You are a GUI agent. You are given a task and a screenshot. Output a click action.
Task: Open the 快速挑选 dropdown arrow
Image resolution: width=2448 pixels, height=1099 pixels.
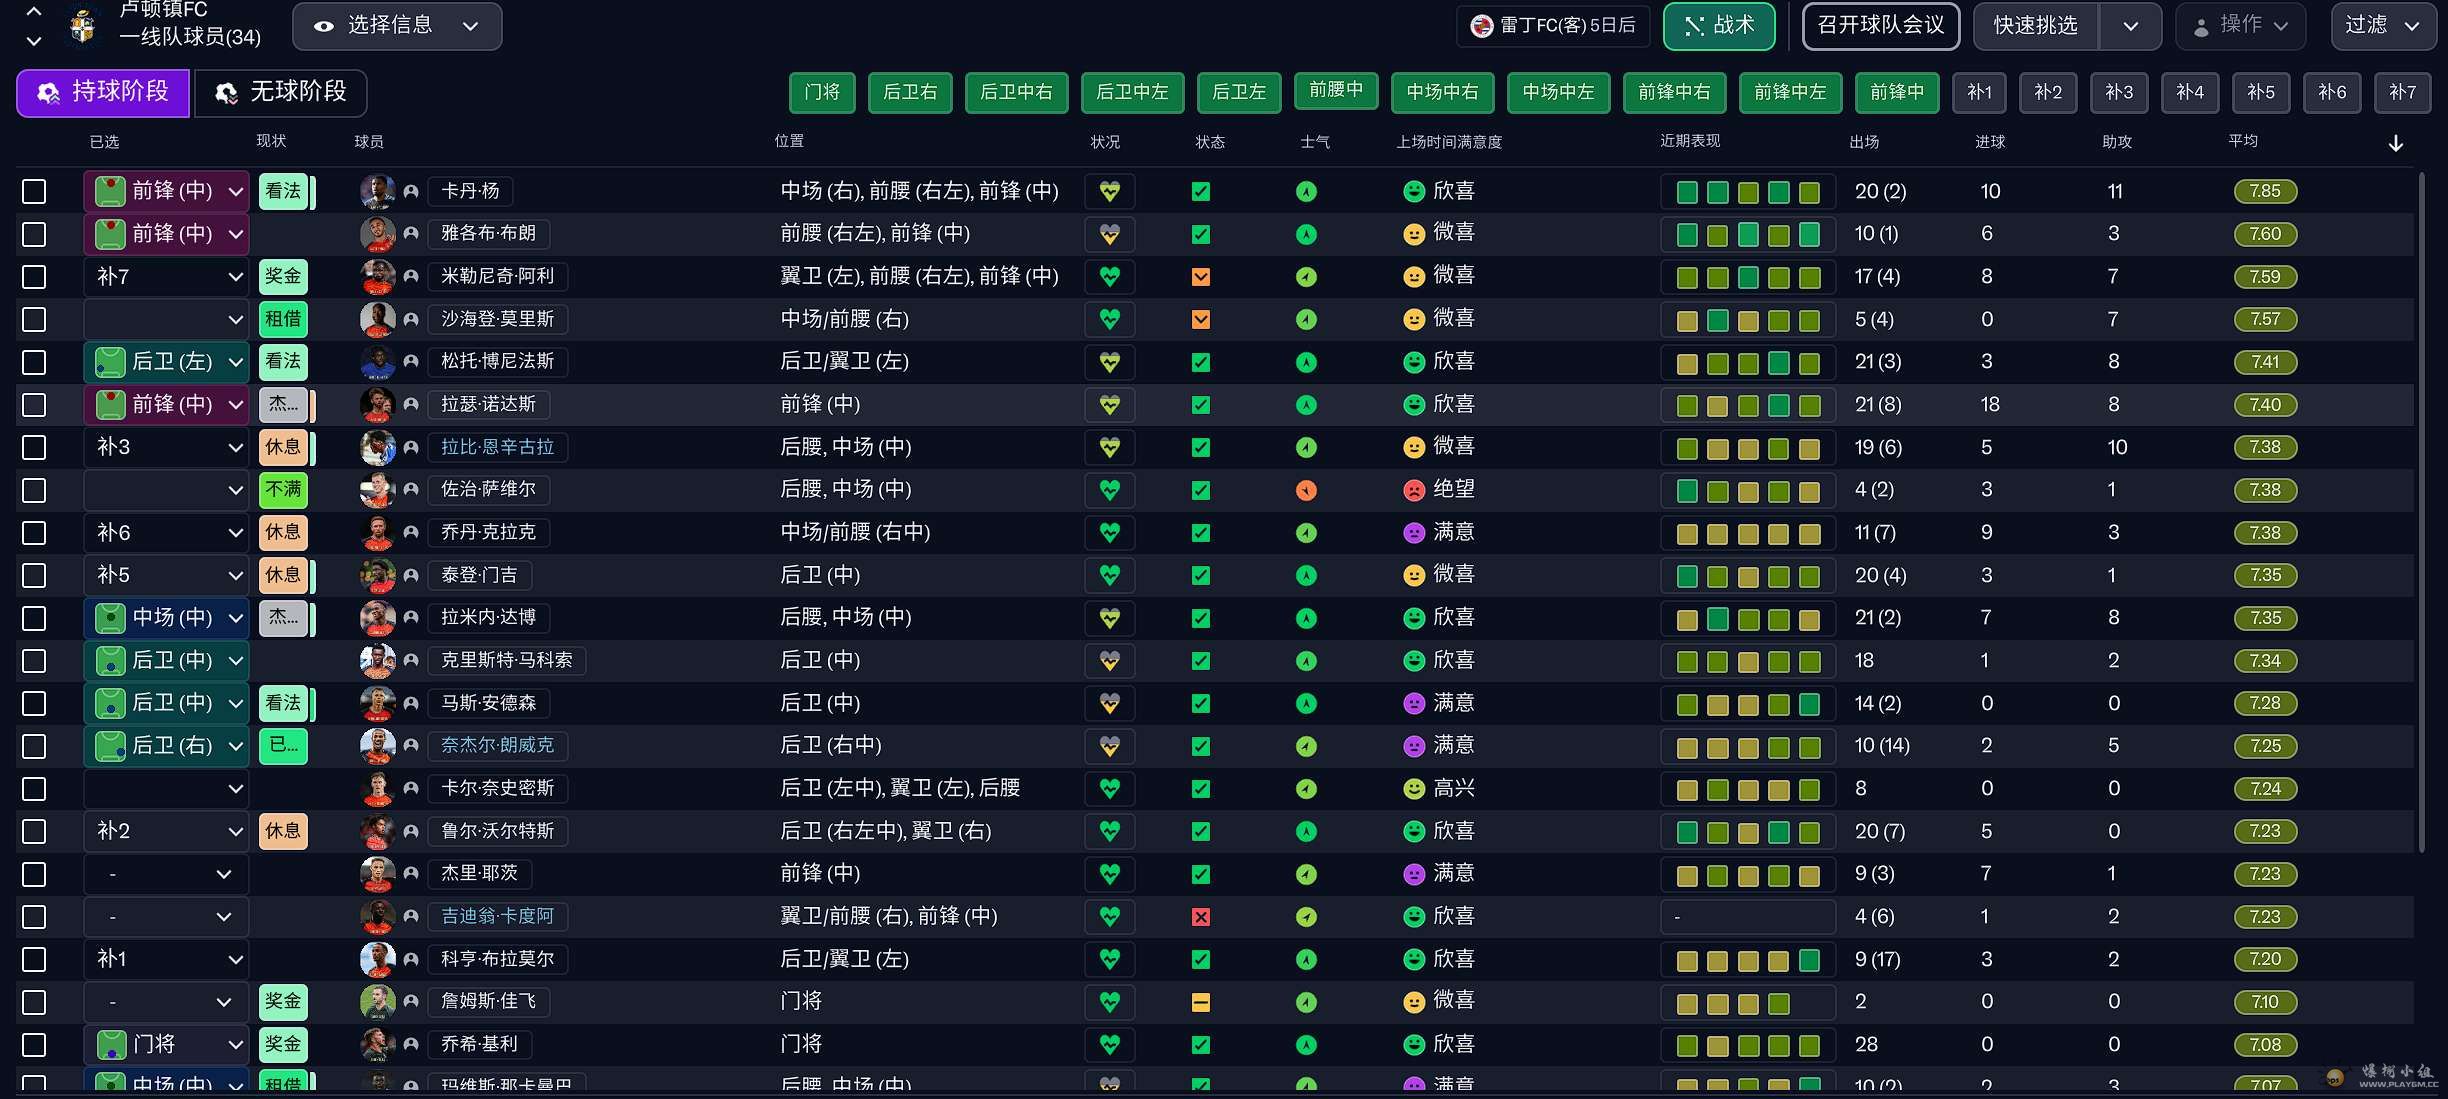click(x=2130, y=26)
